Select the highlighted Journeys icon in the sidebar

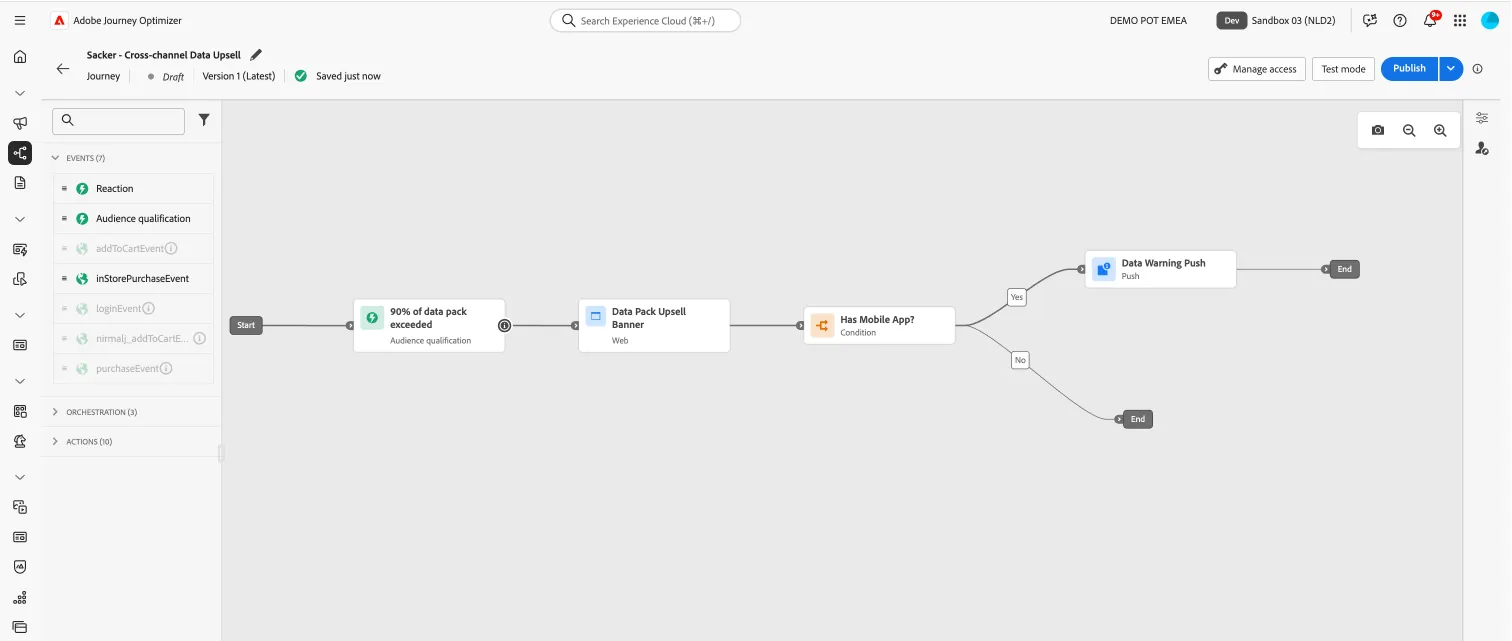20,153
